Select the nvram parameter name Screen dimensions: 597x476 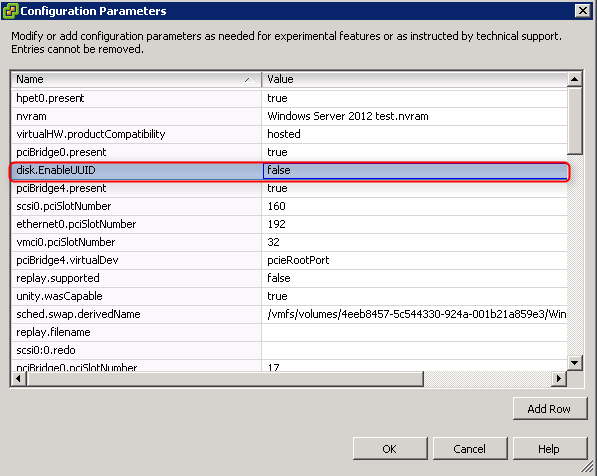tap(136, 116)
